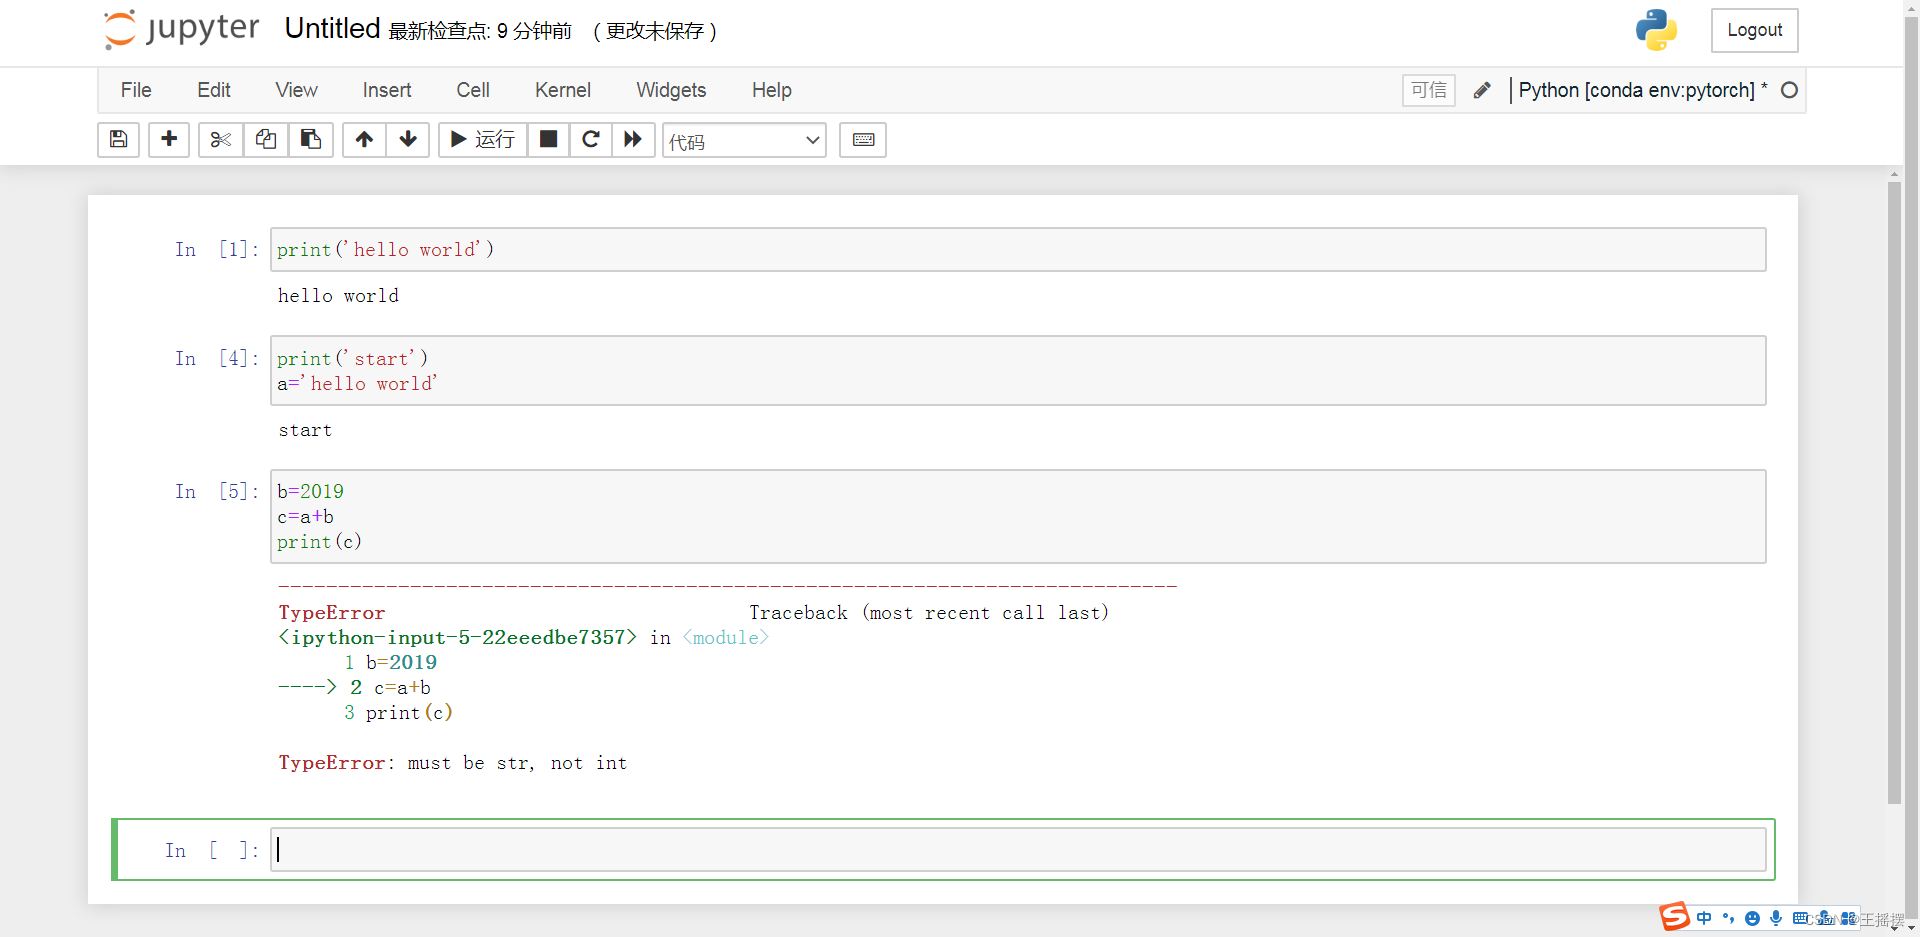The width and height of the screenshot is (1920, 937).
Task: Move selected cell up
Action: point(365,139)
